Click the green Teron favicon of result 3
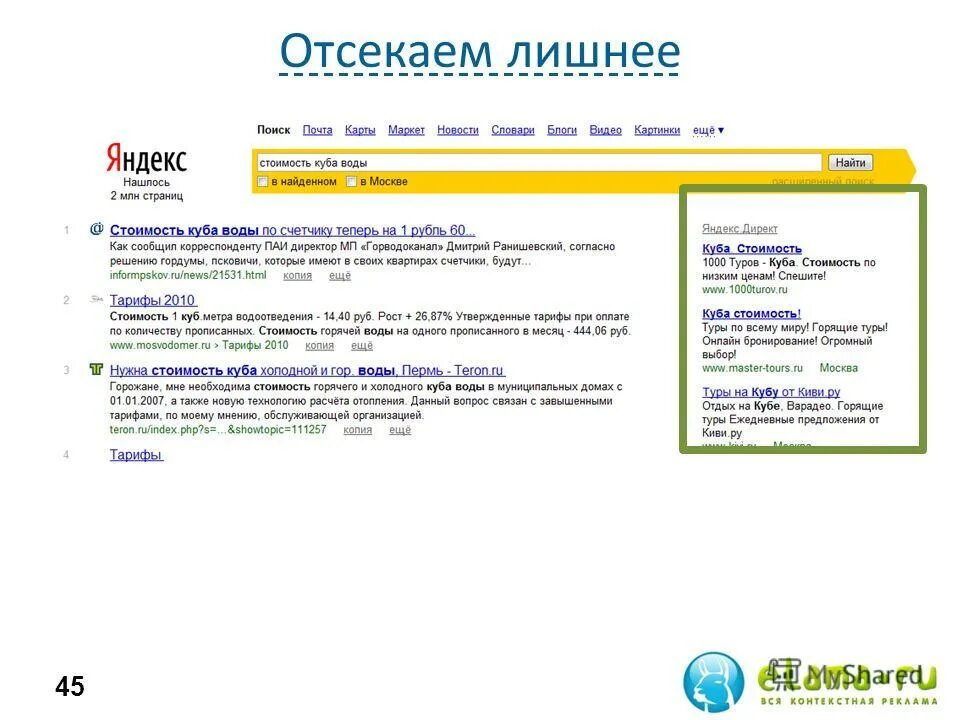The width and height of the screenshot is (960, 720). 96,369
